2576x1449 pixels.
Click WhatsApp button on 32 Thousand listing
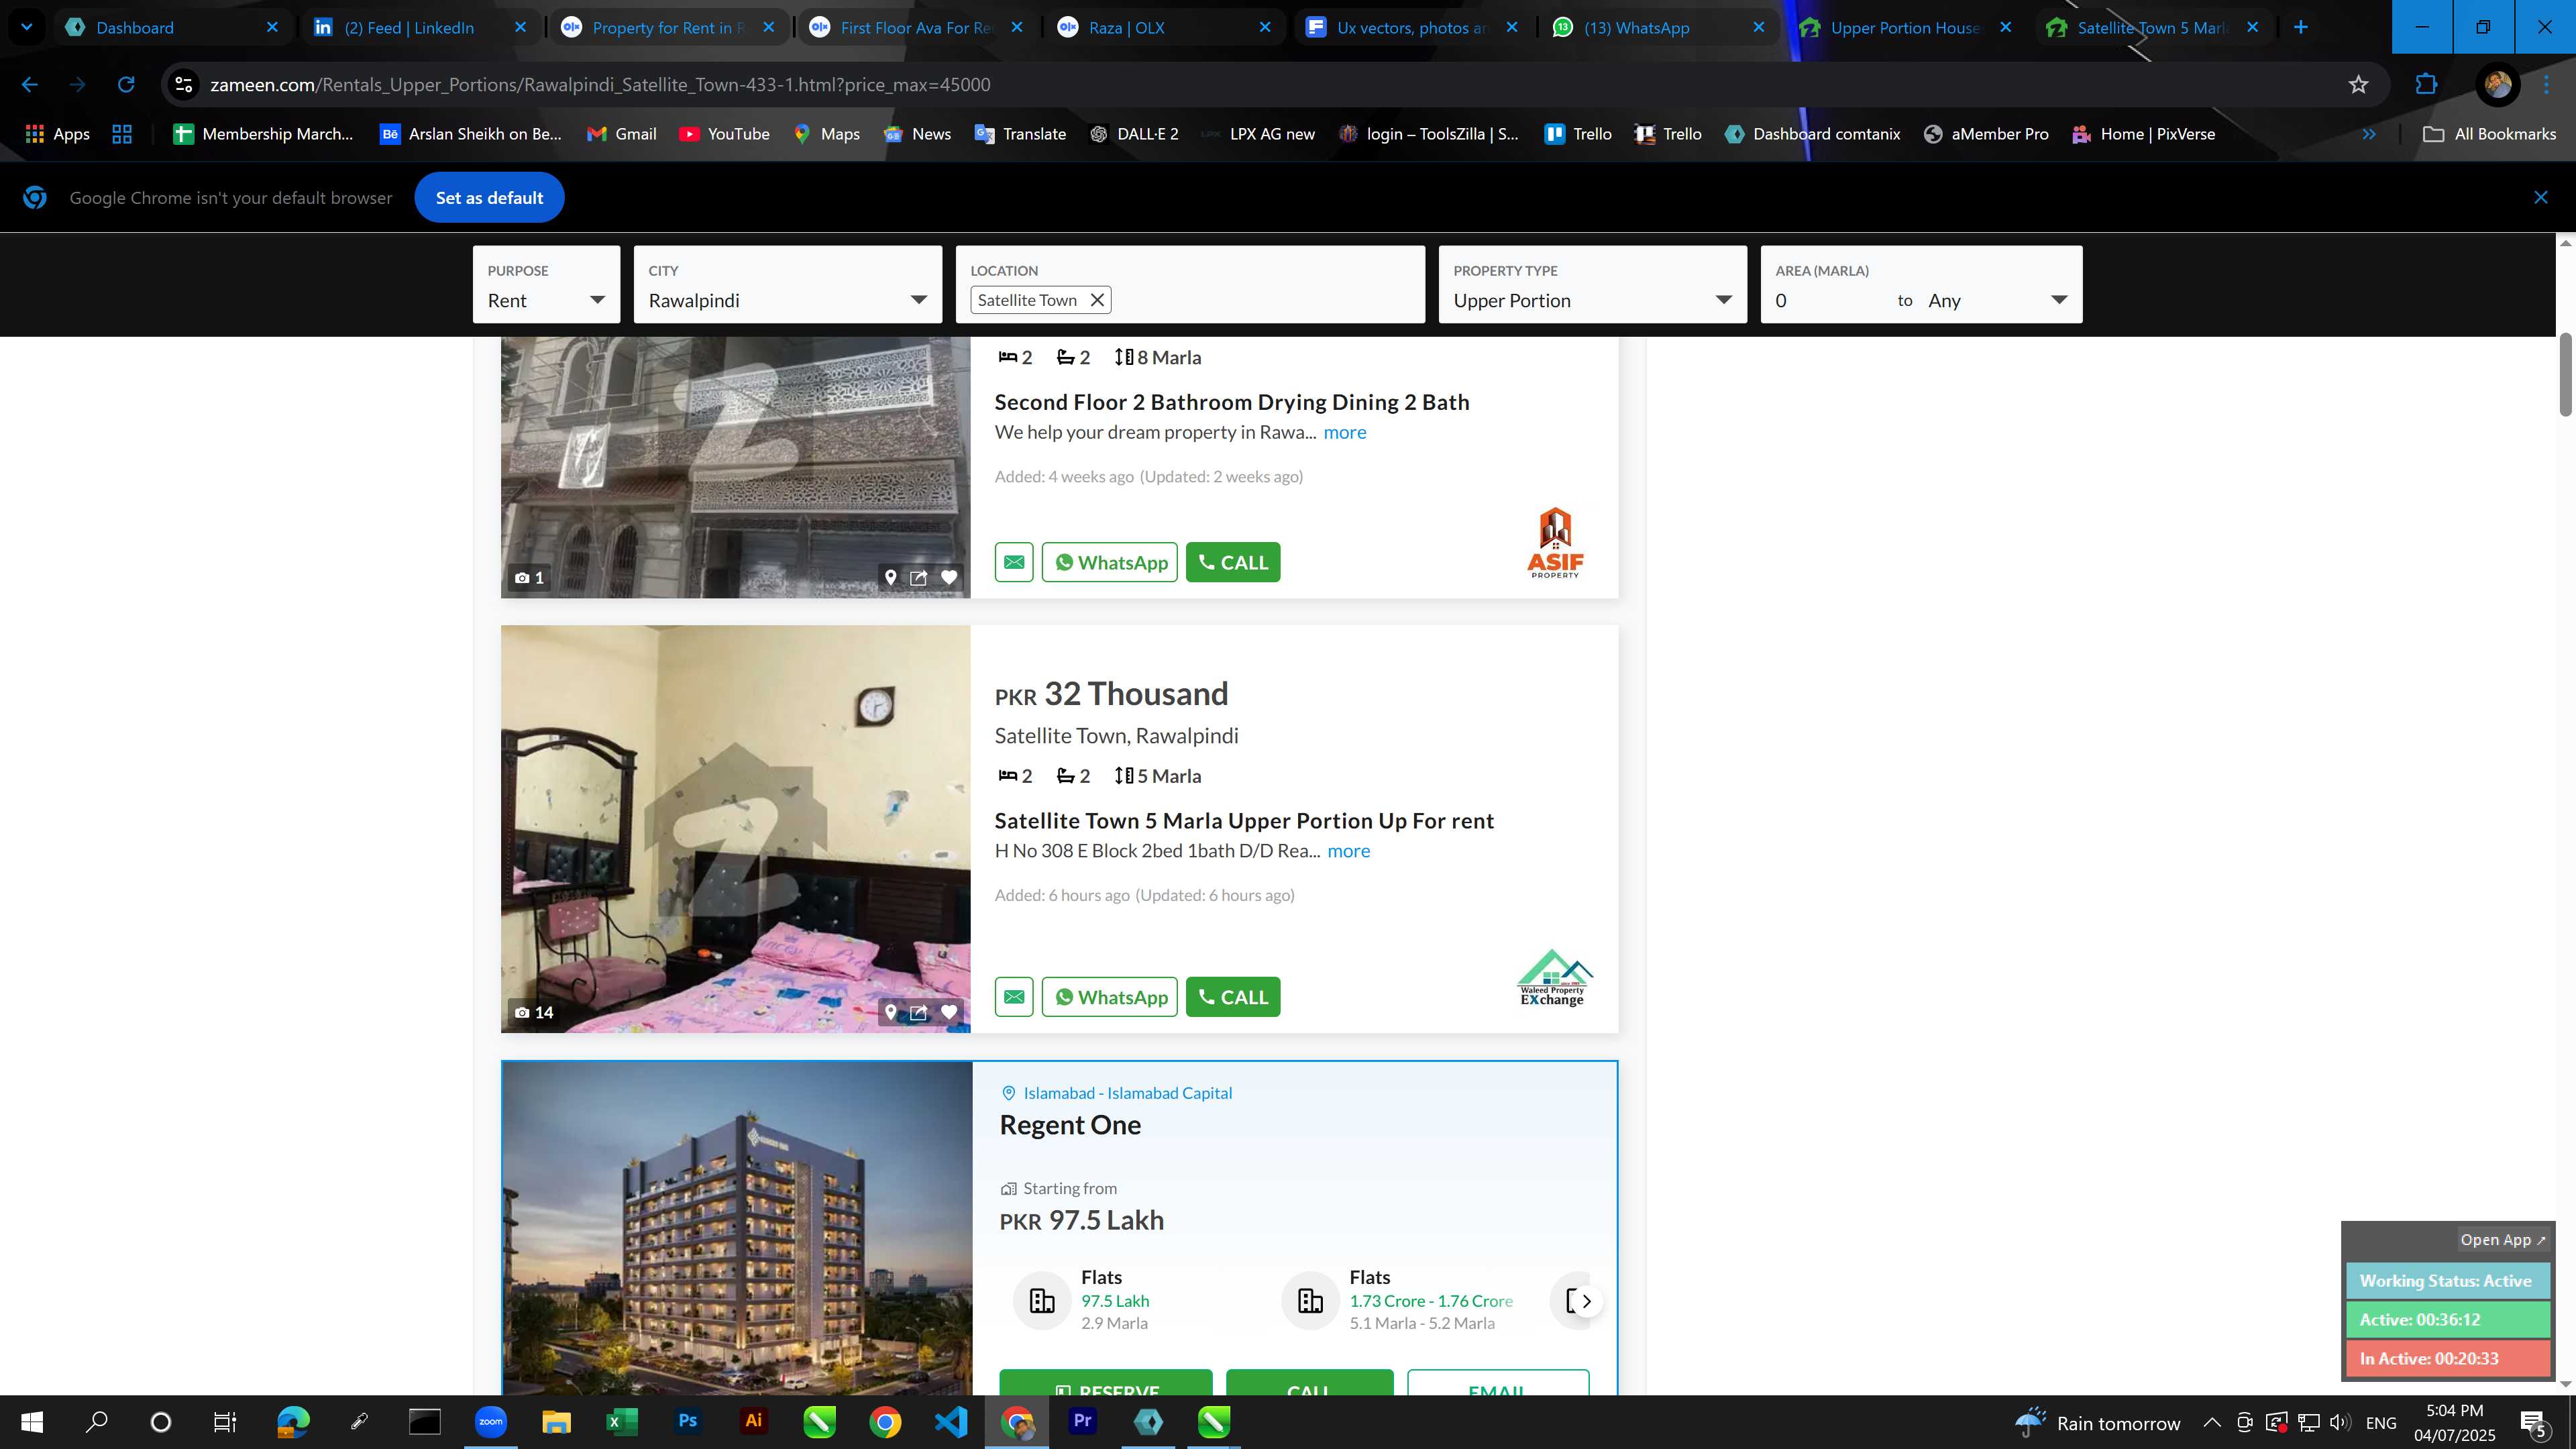coord(1110,997)
